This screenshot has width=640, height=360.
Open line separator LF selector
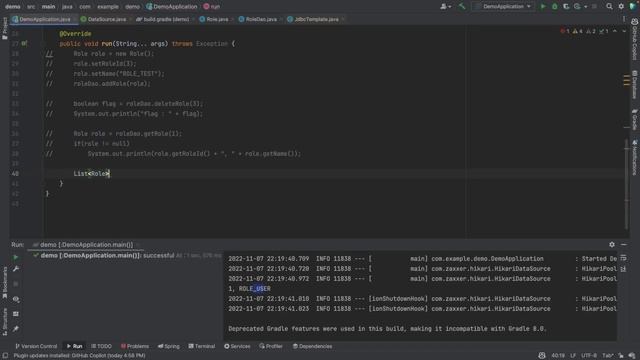pos(573,356)
